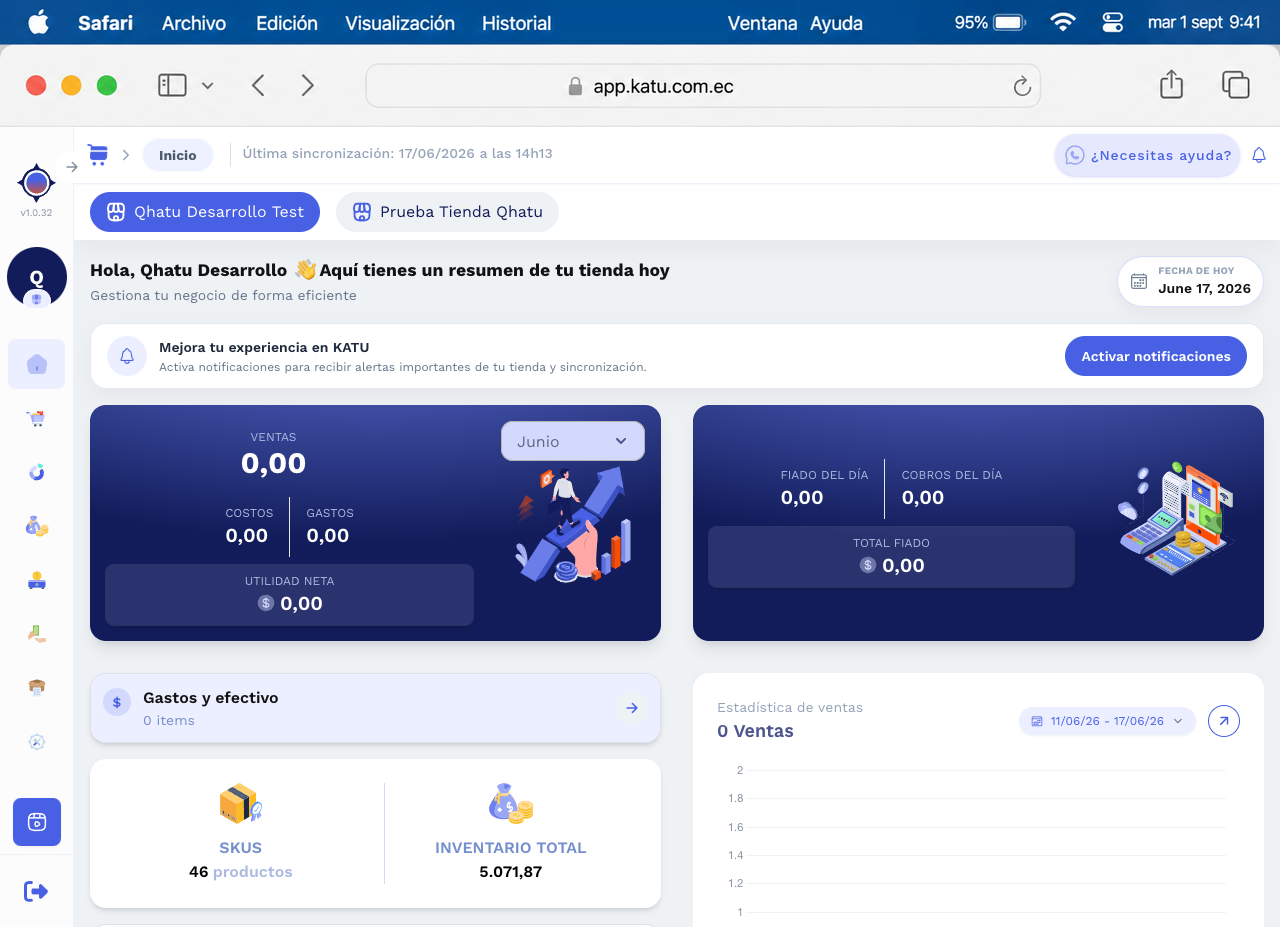The image size is (1280, 927).
Task: Open the shopping cart sidebar icon
Action: [x=37, y=419]
